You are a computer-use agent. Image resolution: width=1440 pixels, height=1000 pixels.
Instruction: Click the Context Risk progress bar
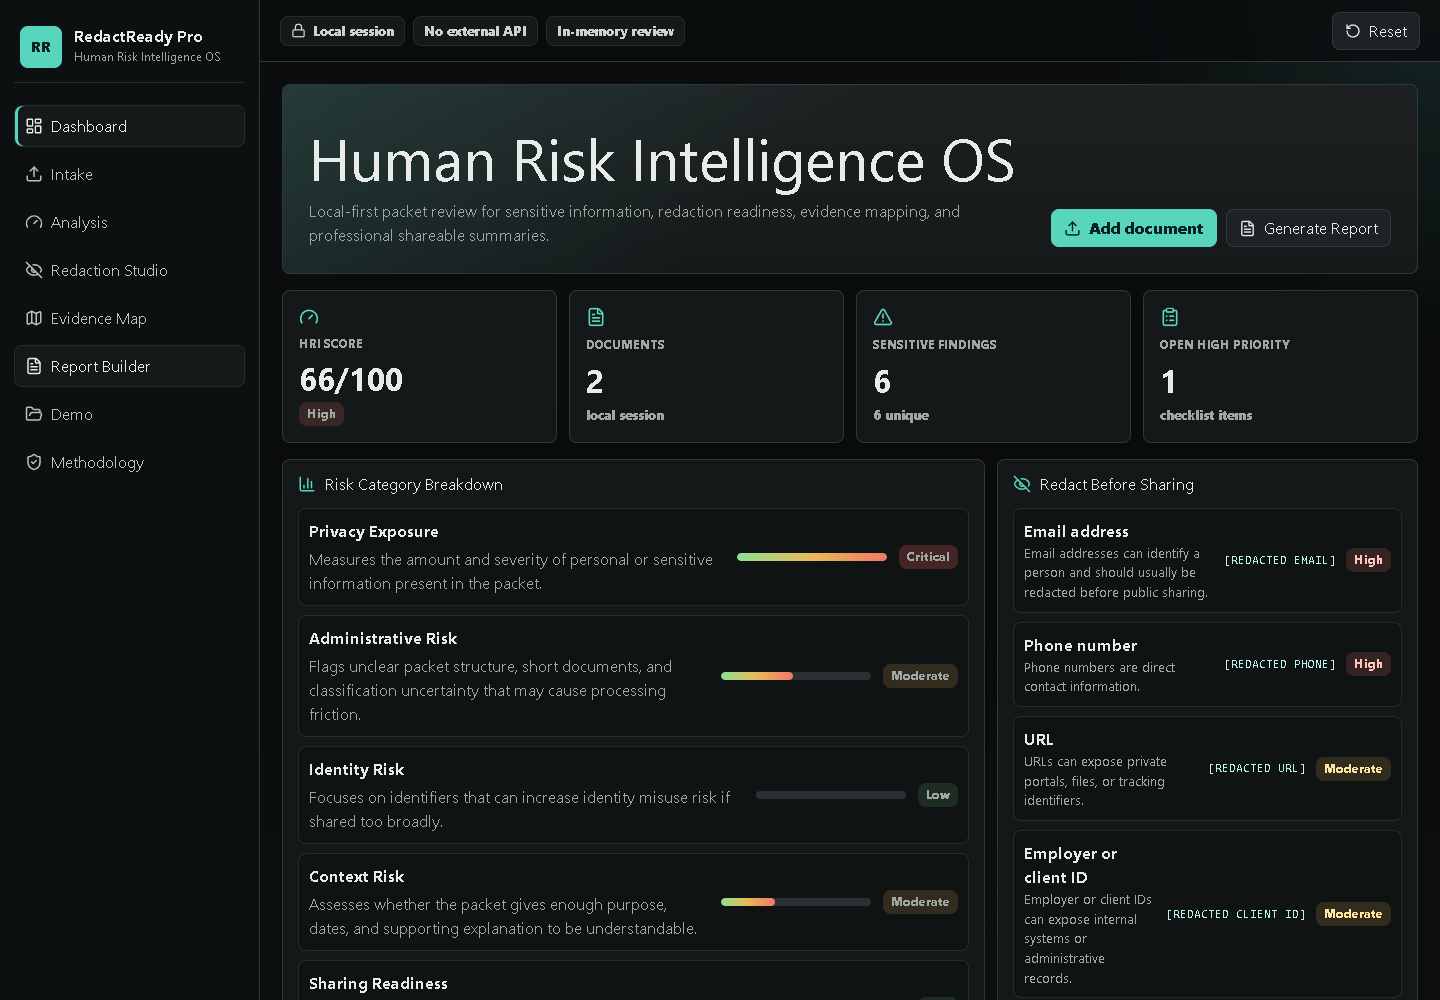point(796,902)
